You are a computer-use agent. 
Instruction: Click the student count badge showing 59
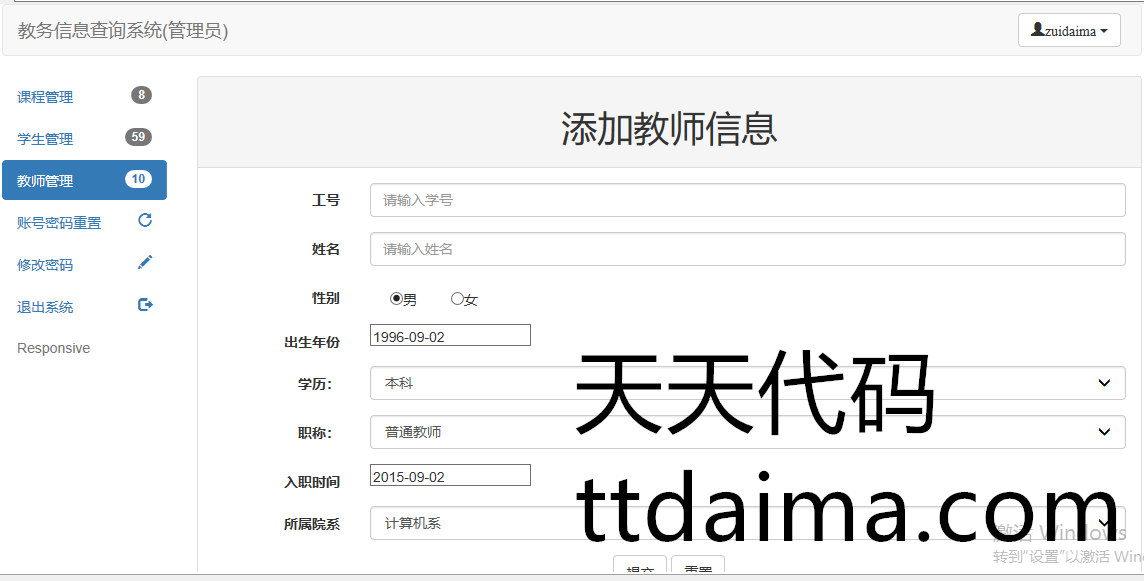click(138, 137)
